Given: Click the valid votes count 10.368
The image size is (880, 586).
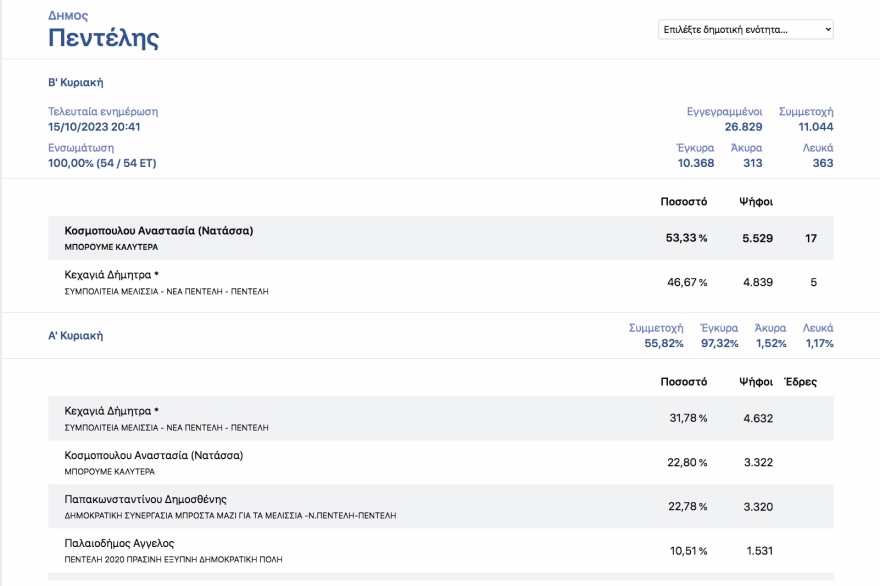Looking at the screenshot, I should tap(695, 163).
